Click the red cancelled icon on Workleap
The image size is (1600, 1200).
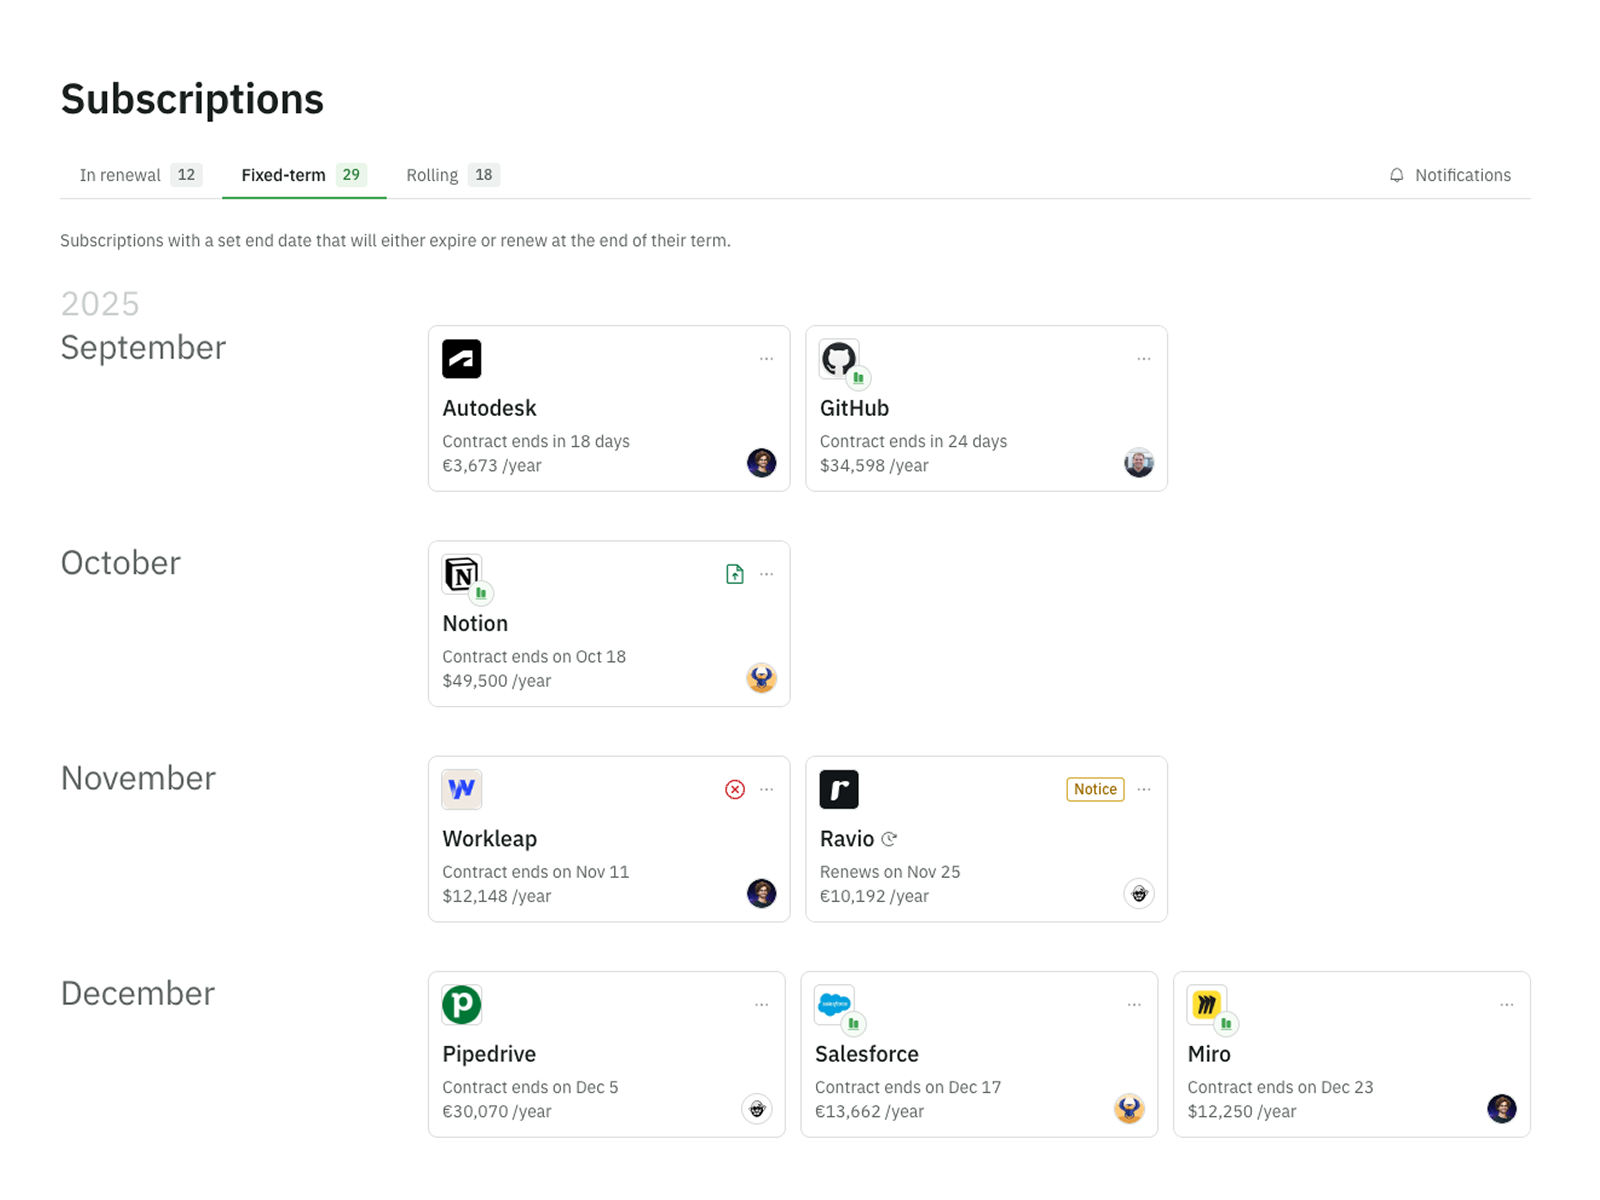coord(734,790)
